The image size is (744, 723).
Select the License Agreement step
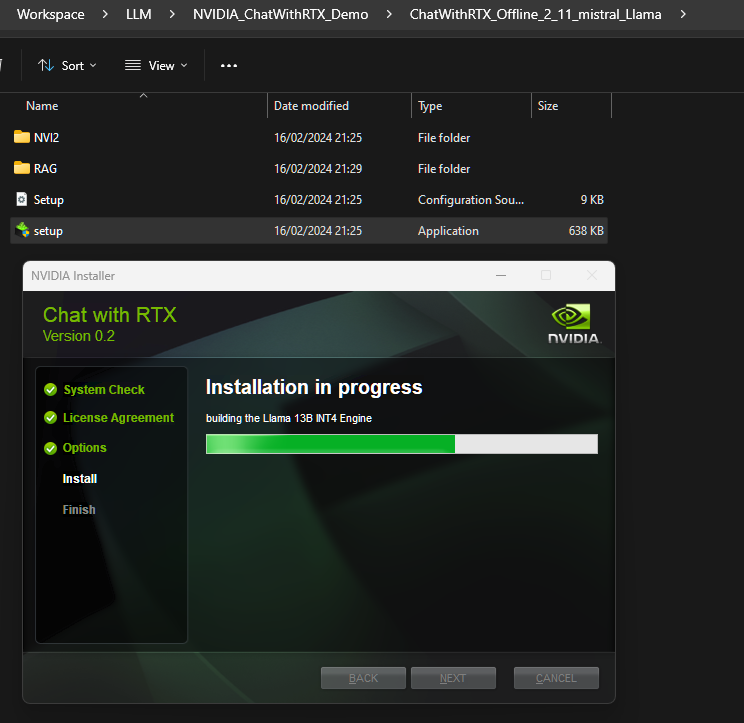click(119, 417)
